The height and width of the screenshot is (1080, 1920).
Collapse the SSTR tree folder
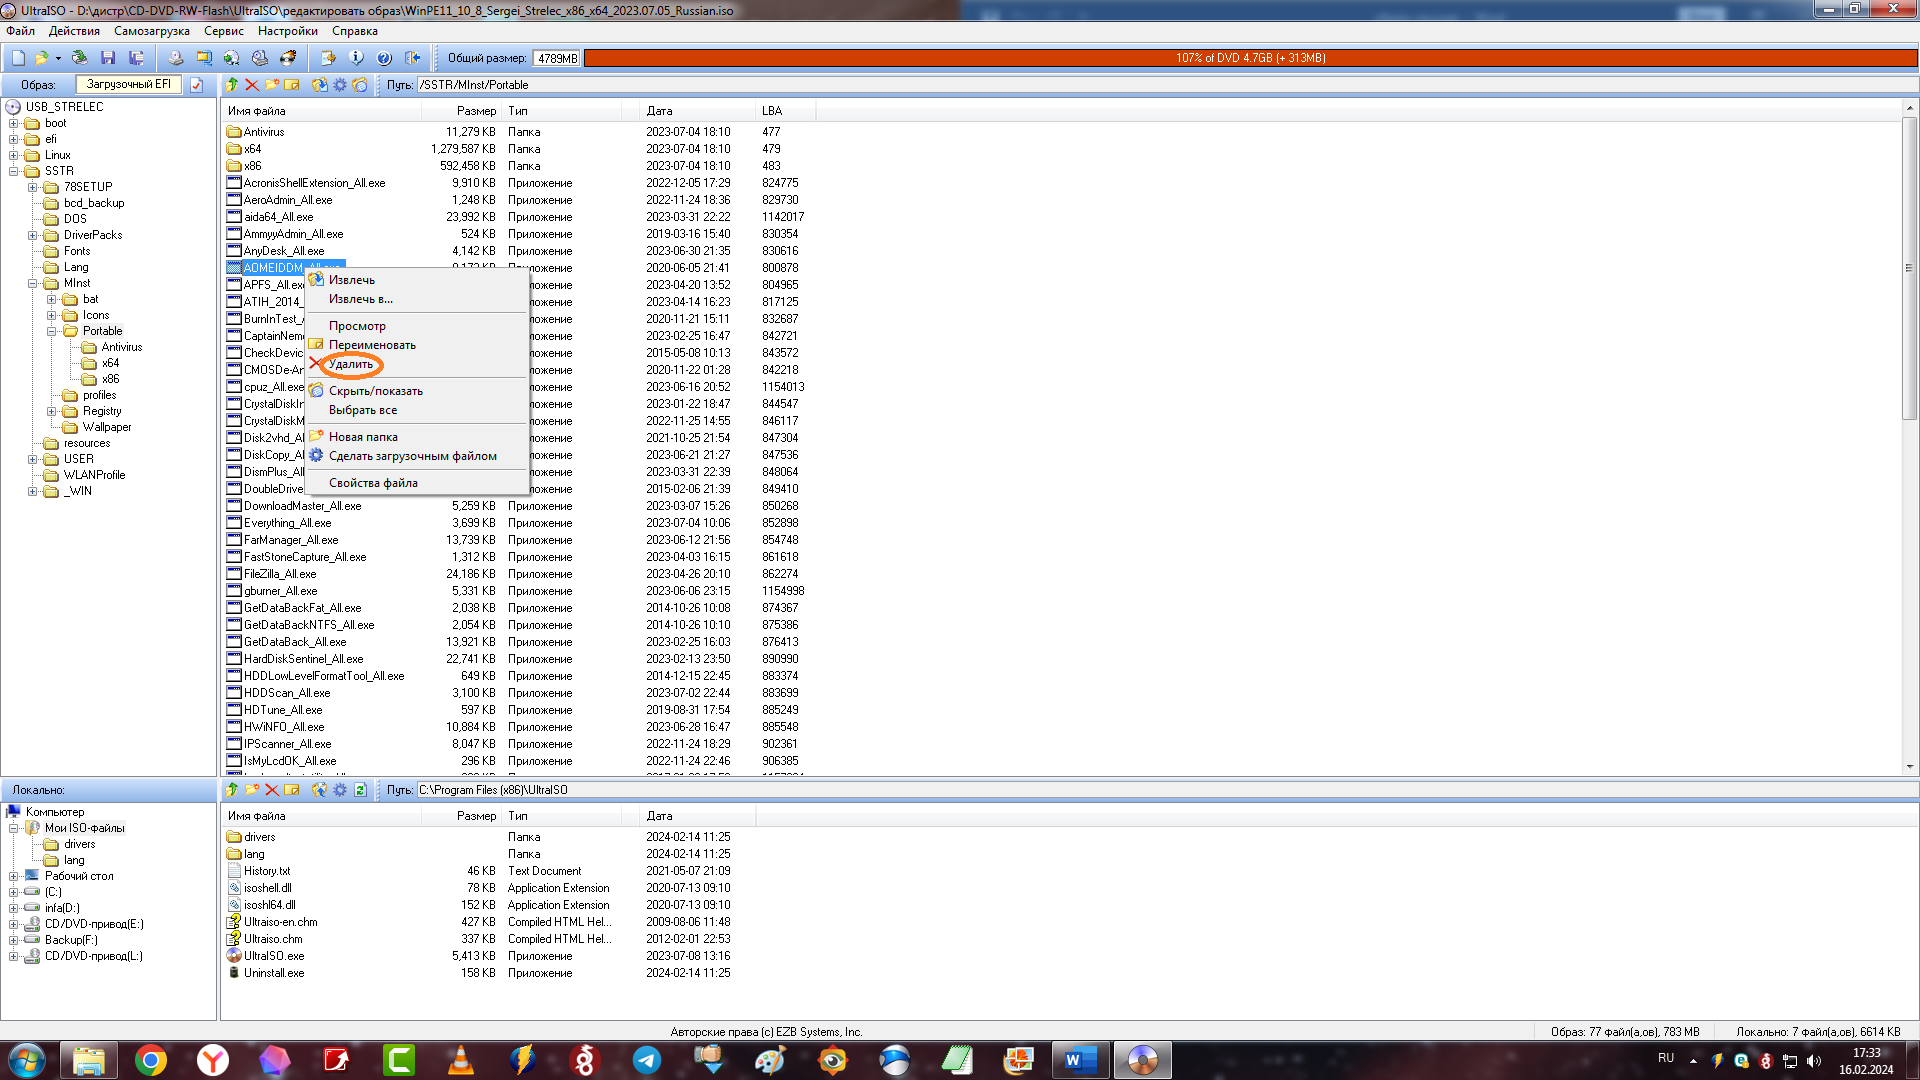tap(14, 171)
